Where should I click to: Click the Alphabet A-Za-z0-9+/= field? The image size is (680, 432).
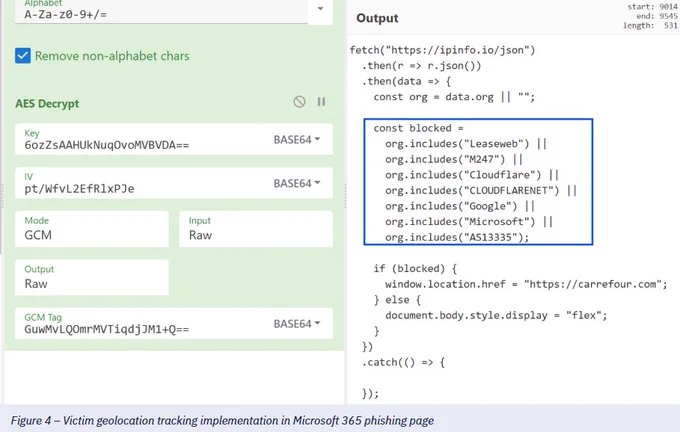point(161,11)
